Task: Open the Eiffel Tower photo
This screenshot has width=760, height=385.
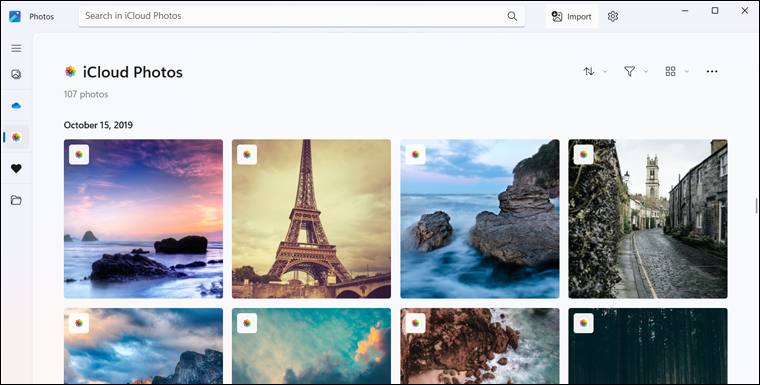Action: (311, 219)
